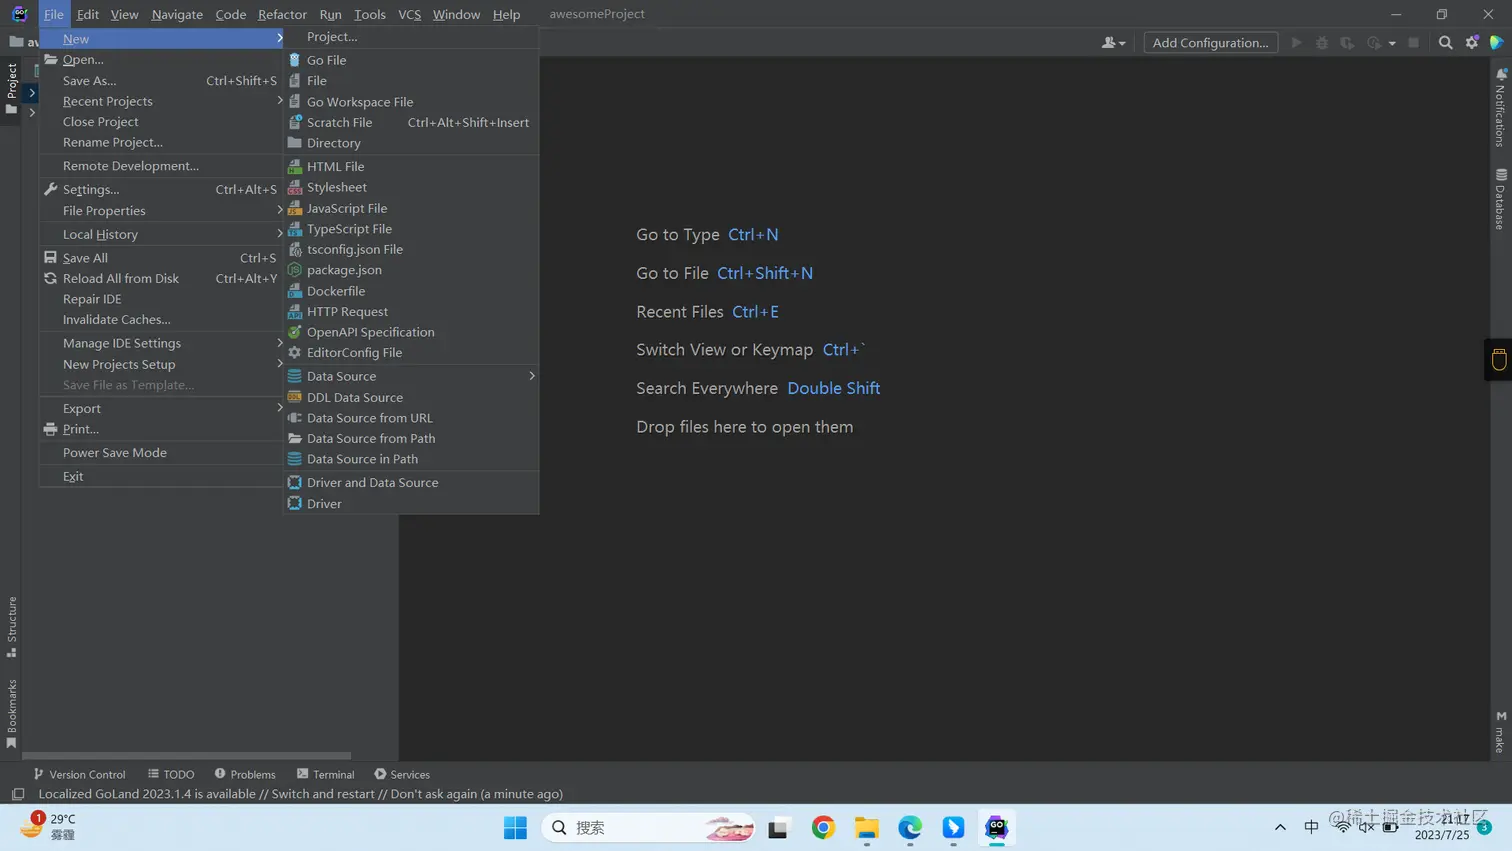
Task: Open the Services tool tab
Action: 402,774
